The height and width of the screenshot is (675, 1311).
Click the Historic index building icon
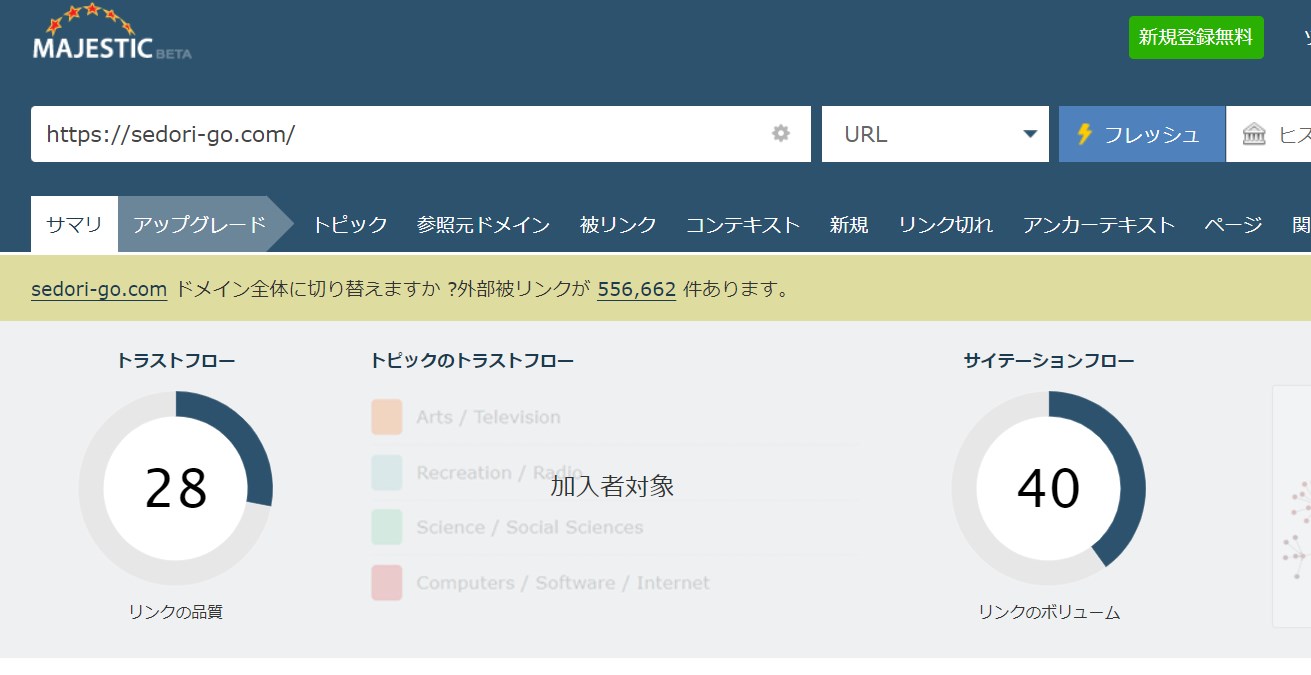point(1254,134)
